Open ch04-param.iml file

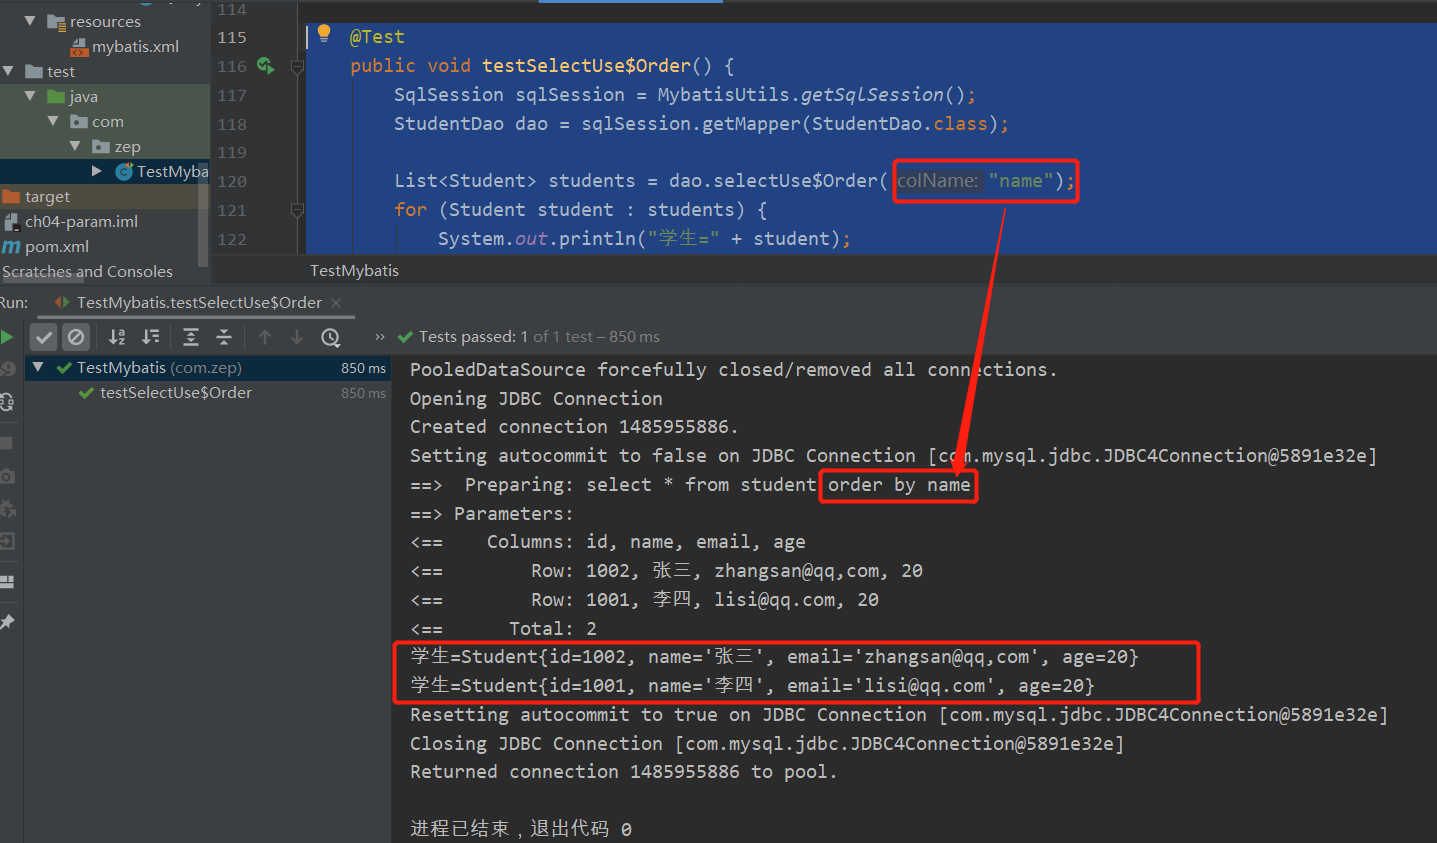coord(71,221)
